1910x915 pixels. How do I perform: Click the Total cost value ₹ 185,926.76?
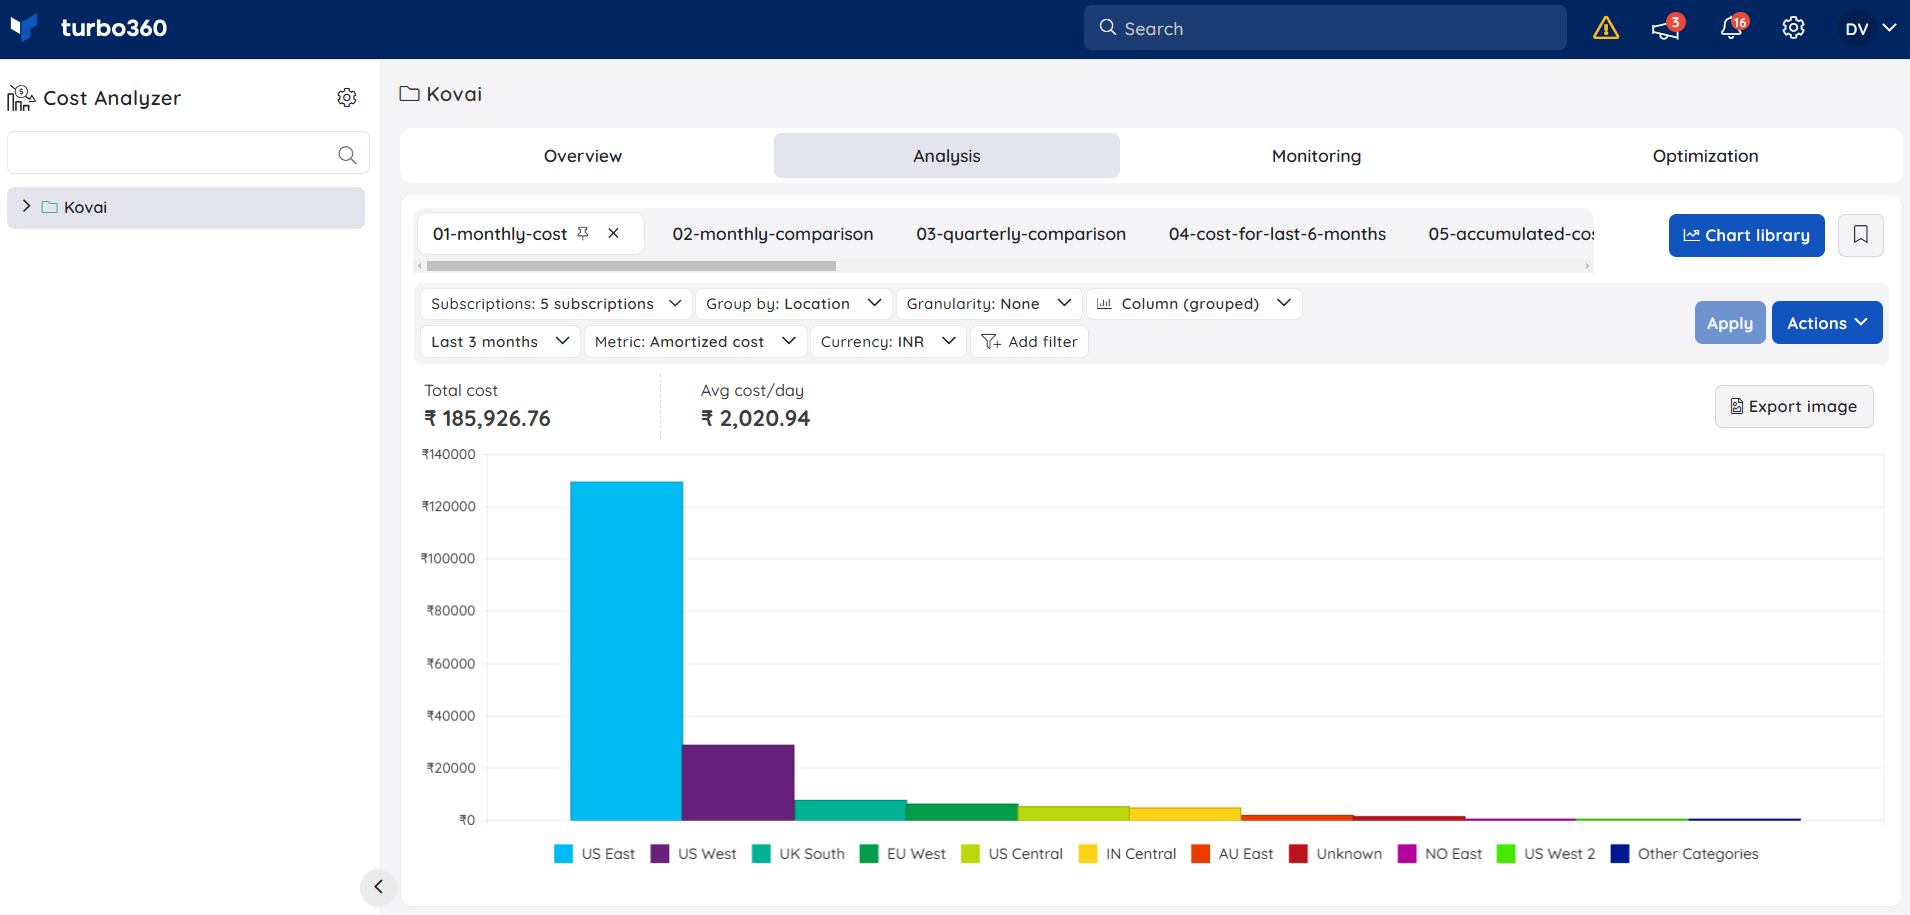point(487,419)
